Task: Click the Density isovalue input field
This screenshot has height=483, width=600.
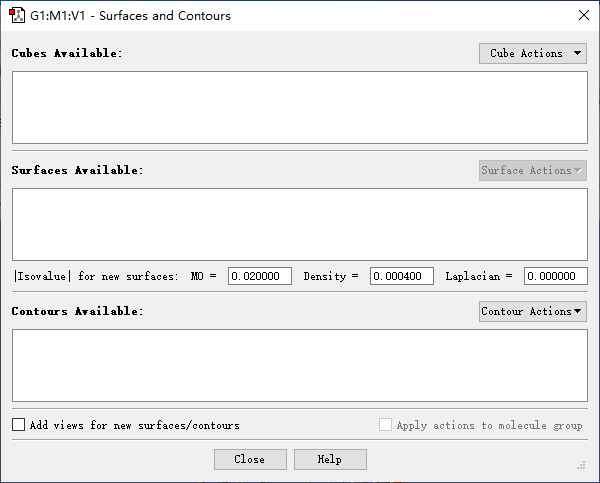Action: 401,276
